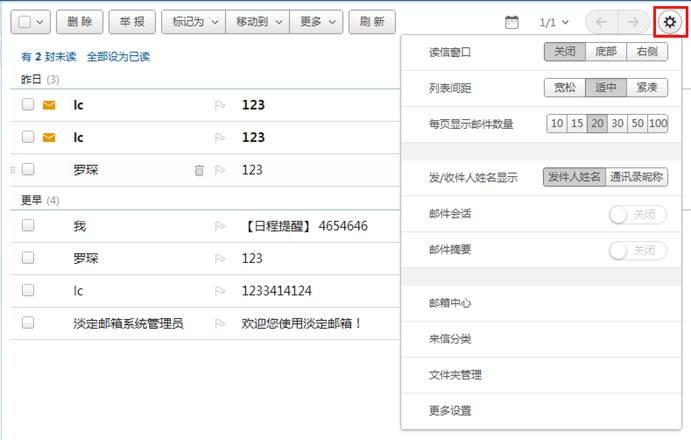Show 10 mails per page
The height and width of the screenshot is (440, 691).
(557, 123)
